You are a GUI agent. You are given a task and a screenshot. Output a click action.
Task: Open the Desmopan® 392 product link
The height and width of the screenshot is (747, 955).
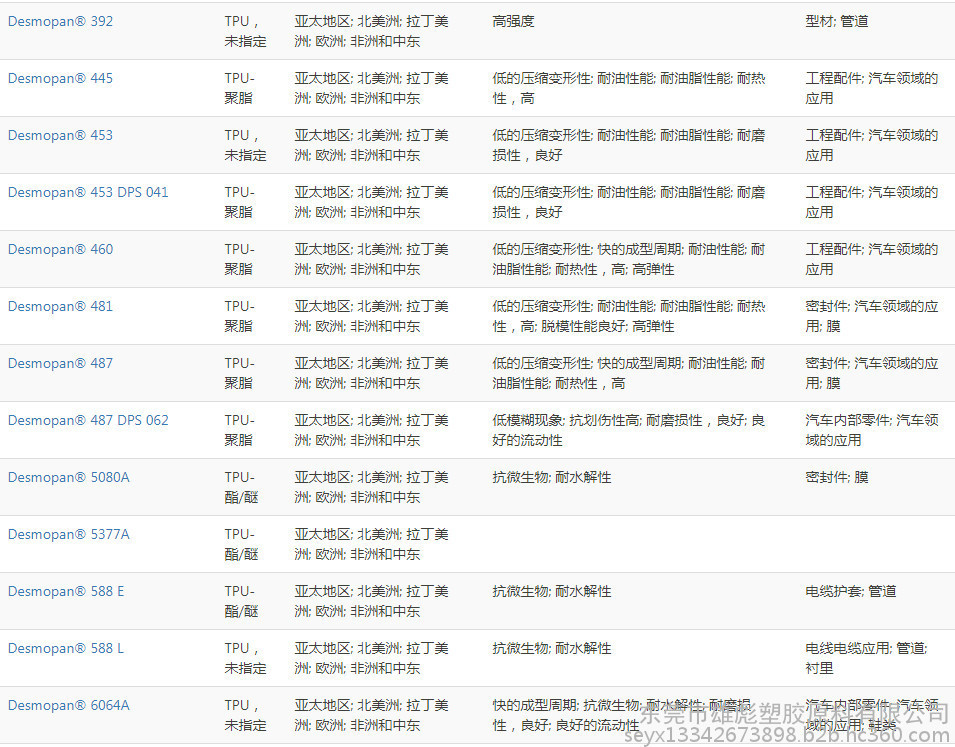click(60, 21)
